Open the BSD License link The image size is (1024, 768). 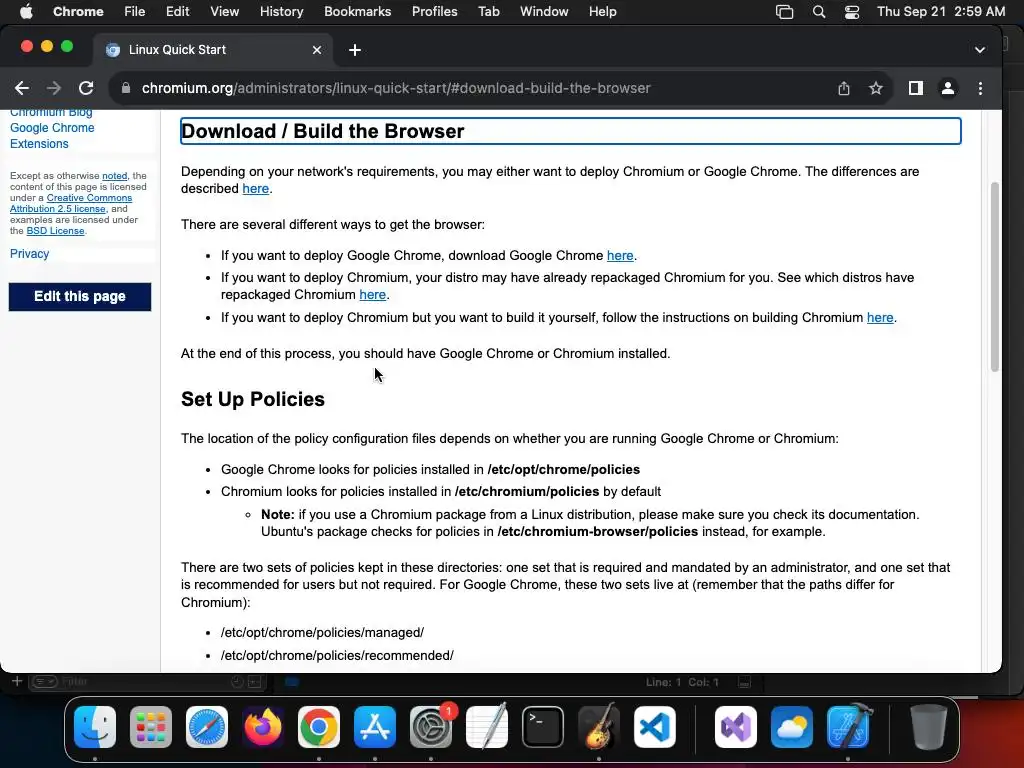(56, 231)
